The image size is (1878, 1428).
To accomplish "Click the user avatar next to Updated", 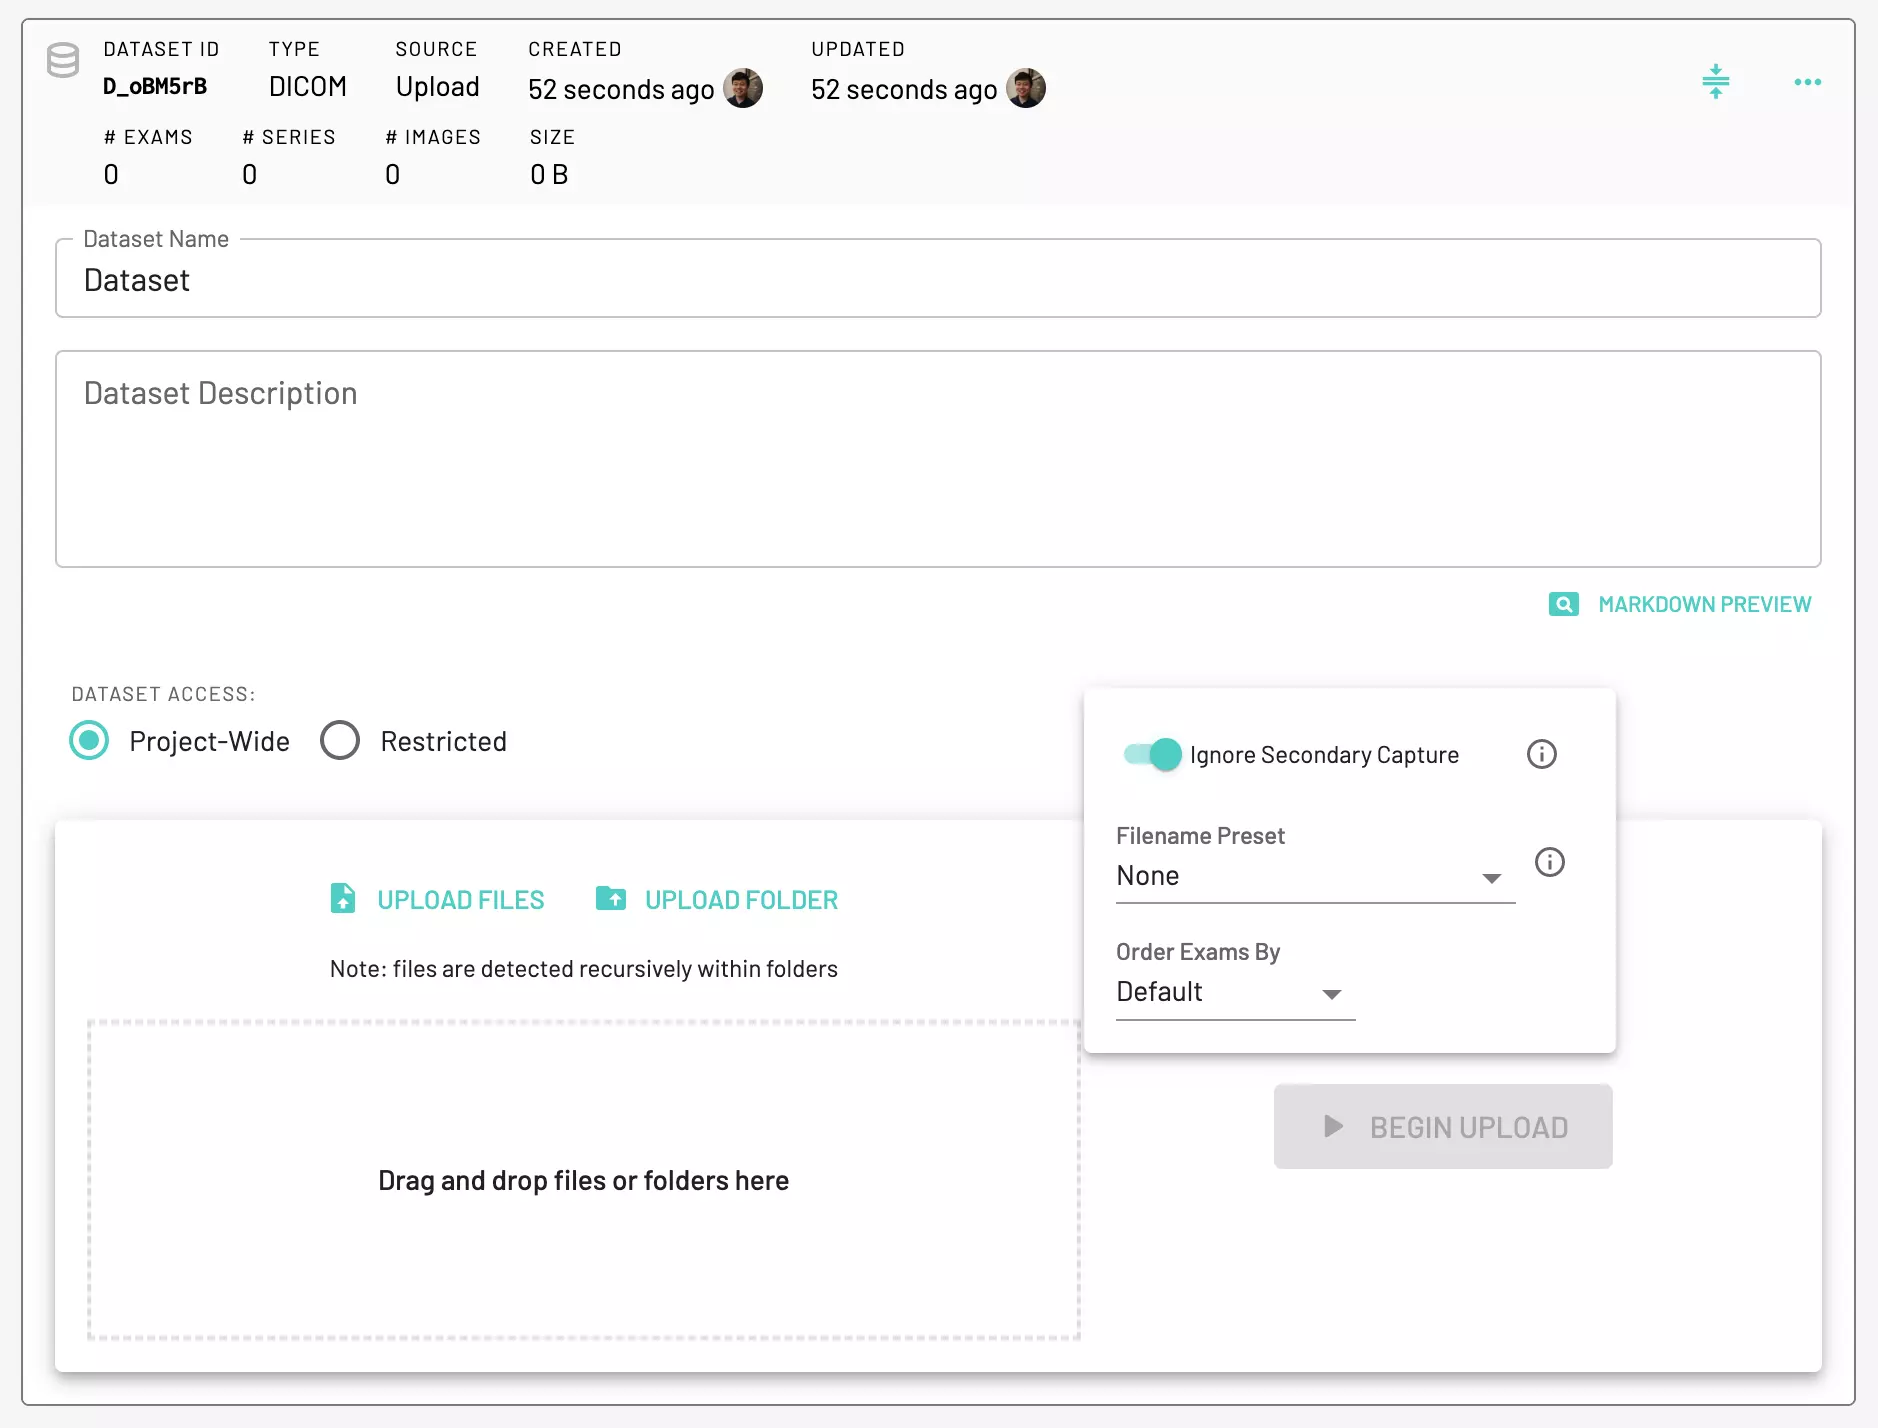I will pos(1026,89).
